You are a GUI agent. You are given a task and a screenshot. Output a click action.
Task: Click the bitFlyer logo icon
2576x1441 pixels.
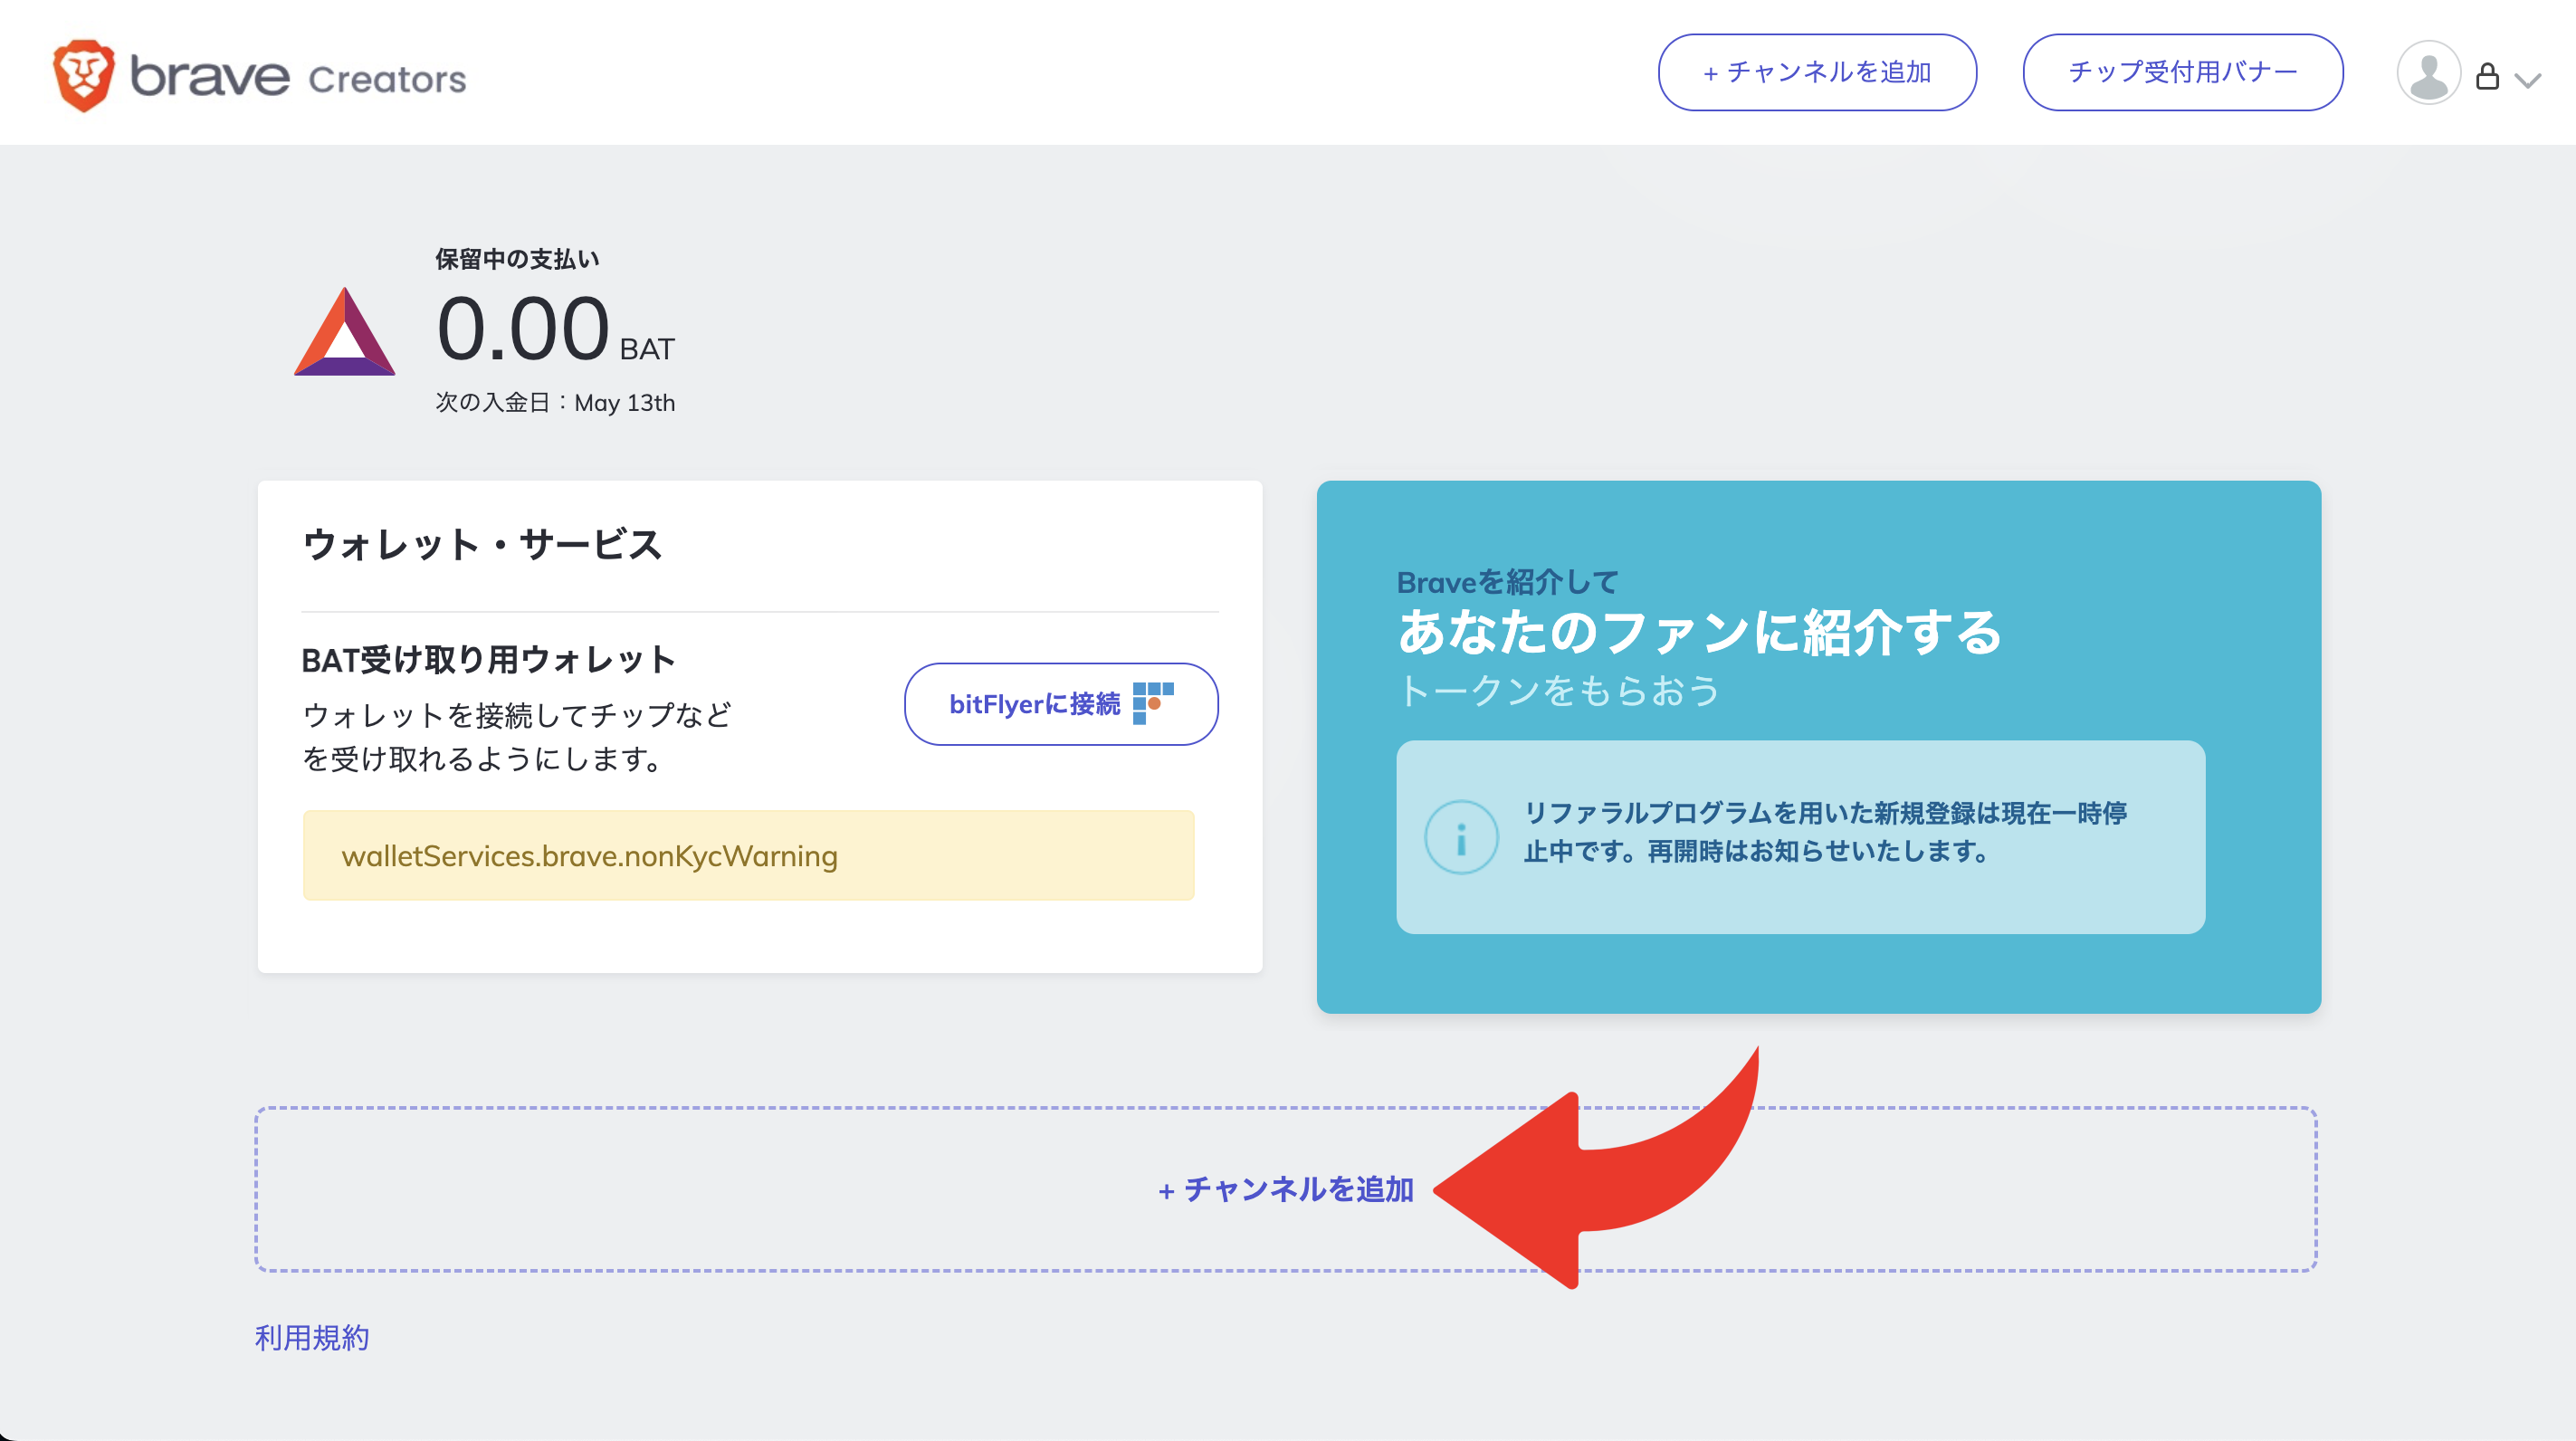[1153, 703]
